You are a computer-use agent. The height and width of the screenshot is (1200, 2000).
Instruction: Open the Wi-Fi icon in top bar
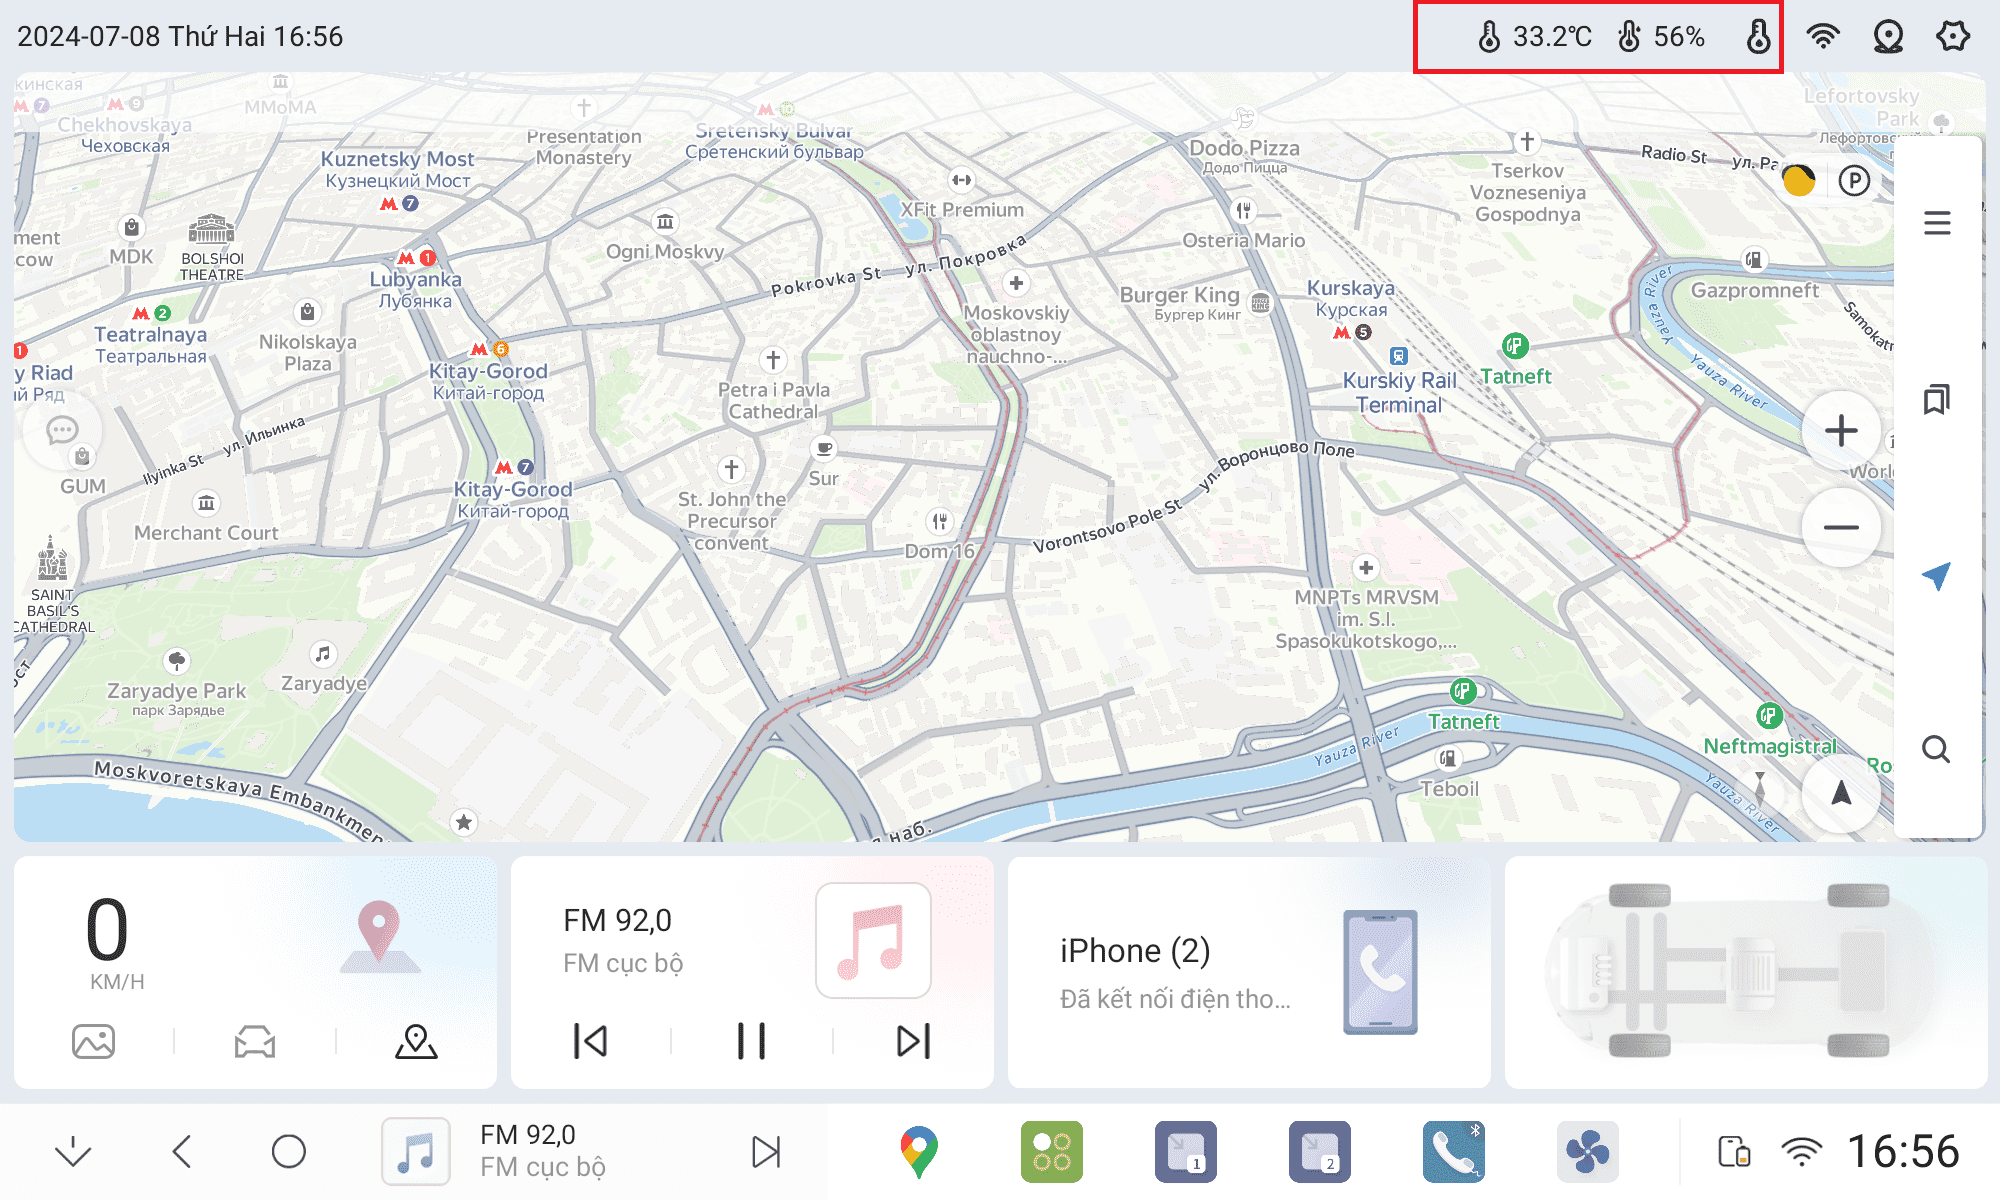pos(1823,37)
